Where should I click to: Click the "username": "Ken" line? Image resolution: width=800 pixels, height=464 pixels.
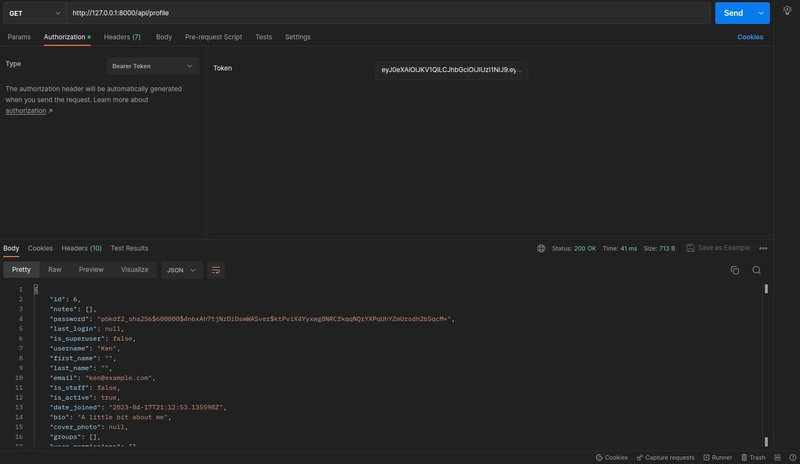(x=85, y=349)
